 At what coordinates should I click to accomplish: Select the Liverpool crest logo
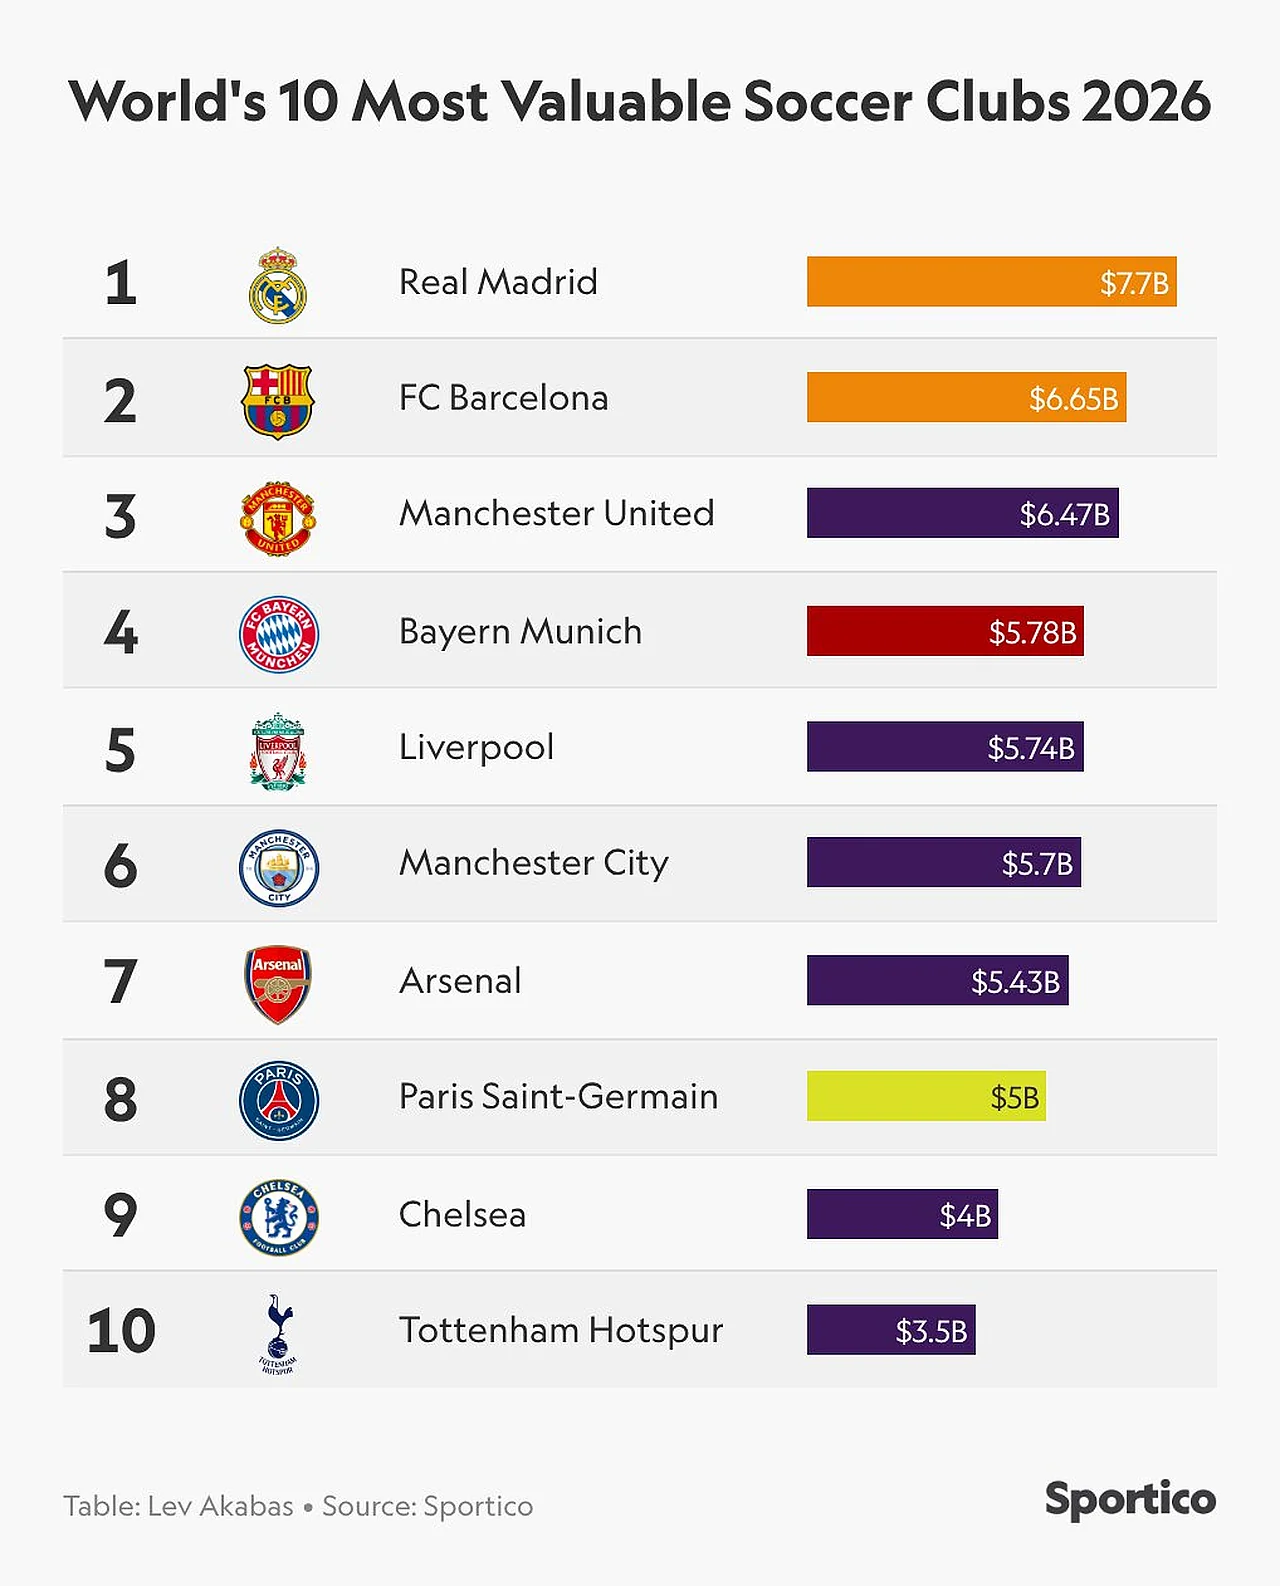tap(278, 751)
